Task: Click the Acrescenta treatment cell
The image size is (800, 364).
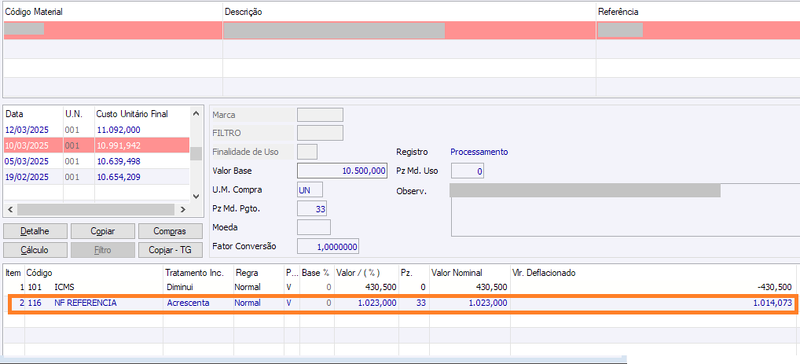Action: point(188,303)
